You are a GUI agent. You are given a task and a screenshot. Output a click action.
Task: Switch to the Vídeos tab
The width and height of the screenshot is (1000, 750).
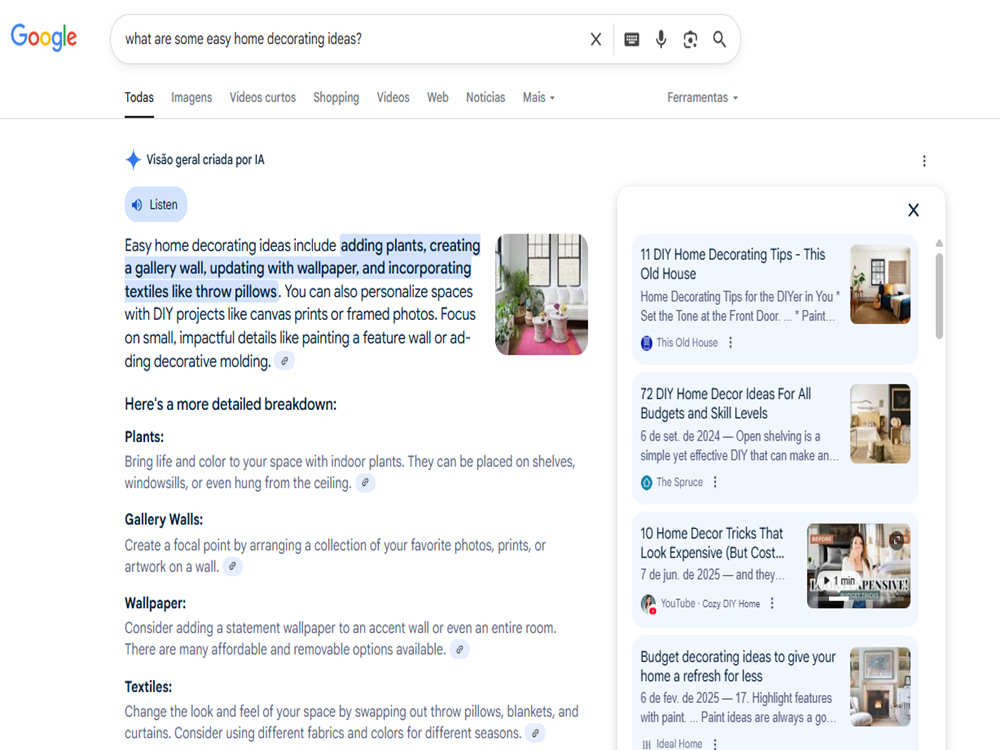(x=393, y=98)
